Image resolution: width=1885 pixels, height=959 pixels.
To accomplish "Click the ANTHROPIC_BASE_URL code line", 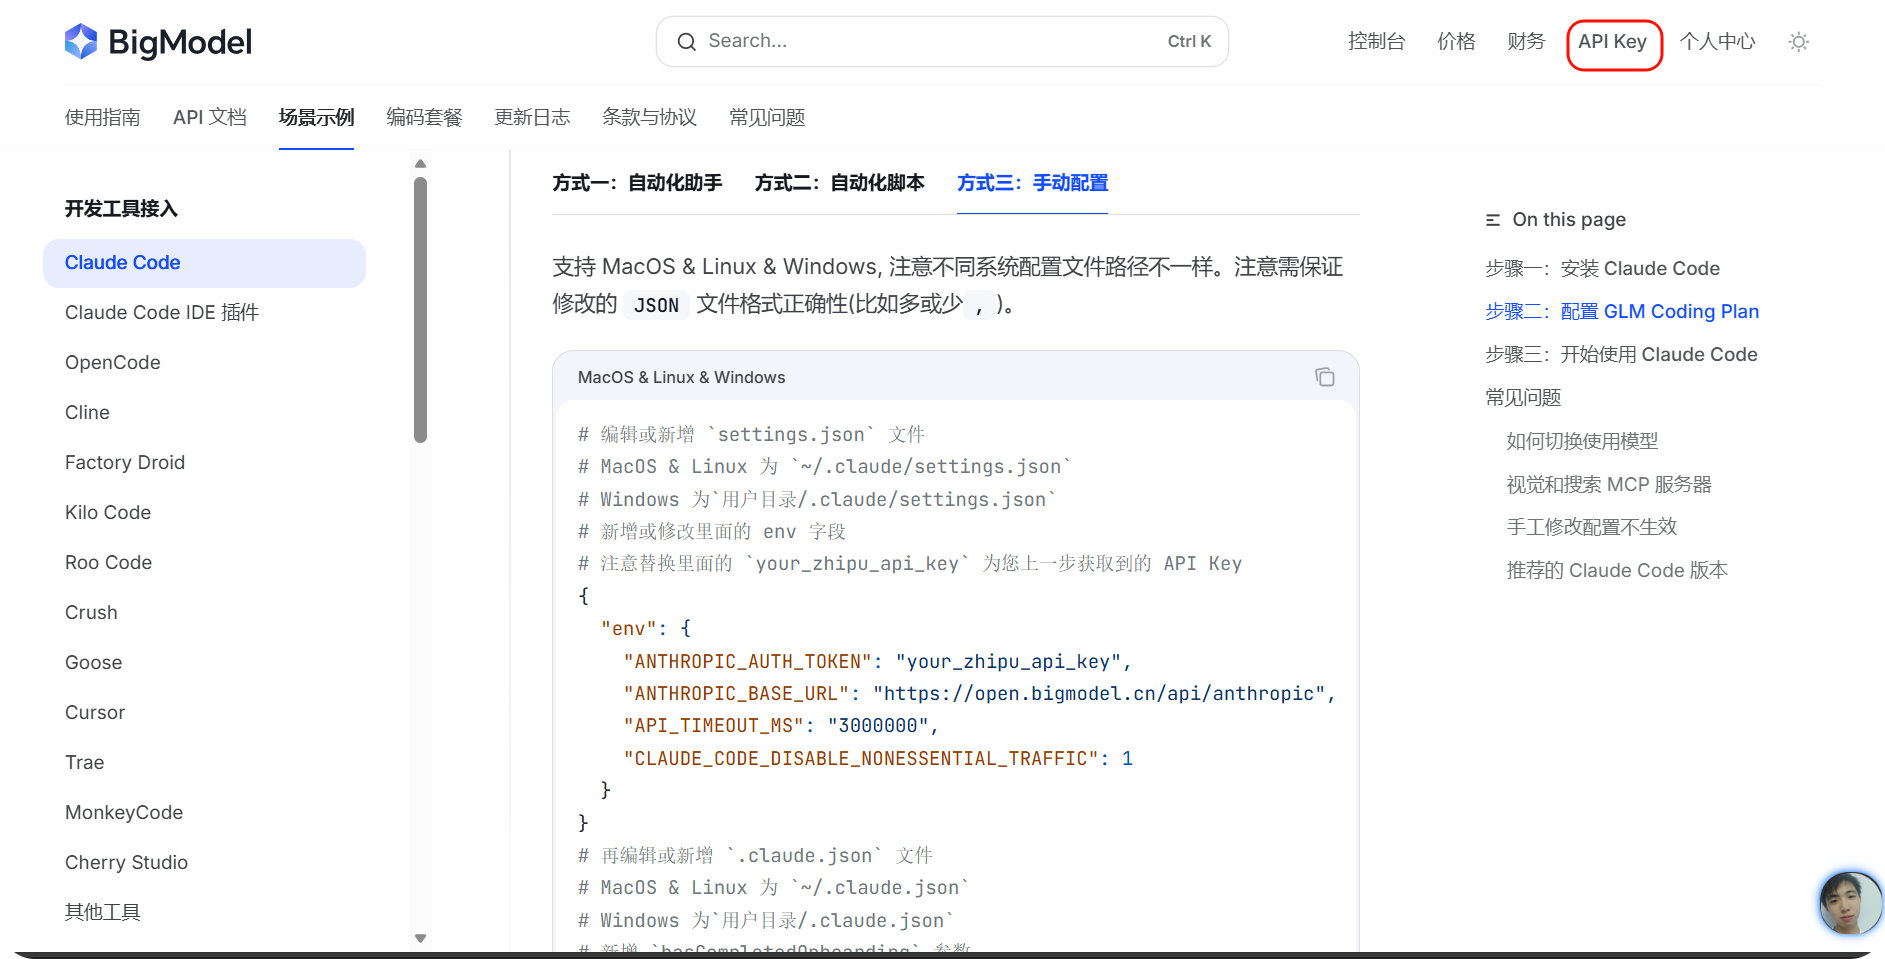I will 979,694.
